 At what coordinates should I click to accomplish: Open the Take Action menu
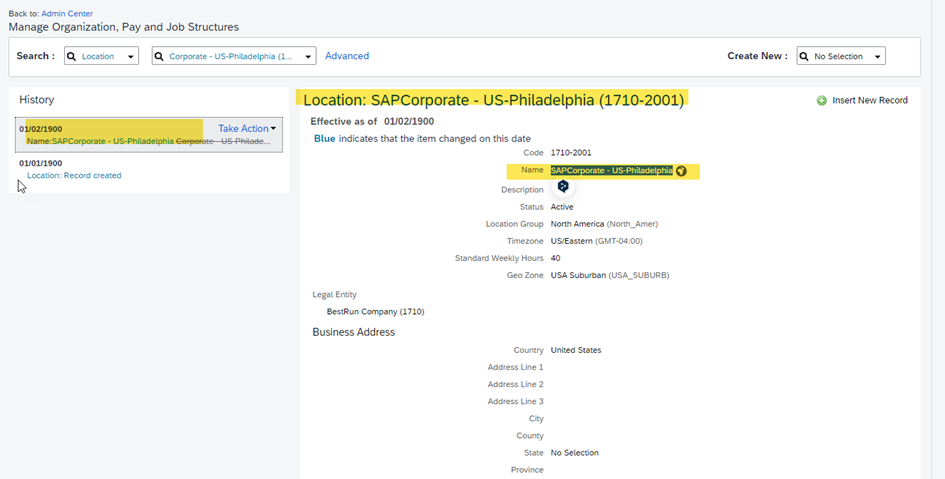tap(247, 128)
